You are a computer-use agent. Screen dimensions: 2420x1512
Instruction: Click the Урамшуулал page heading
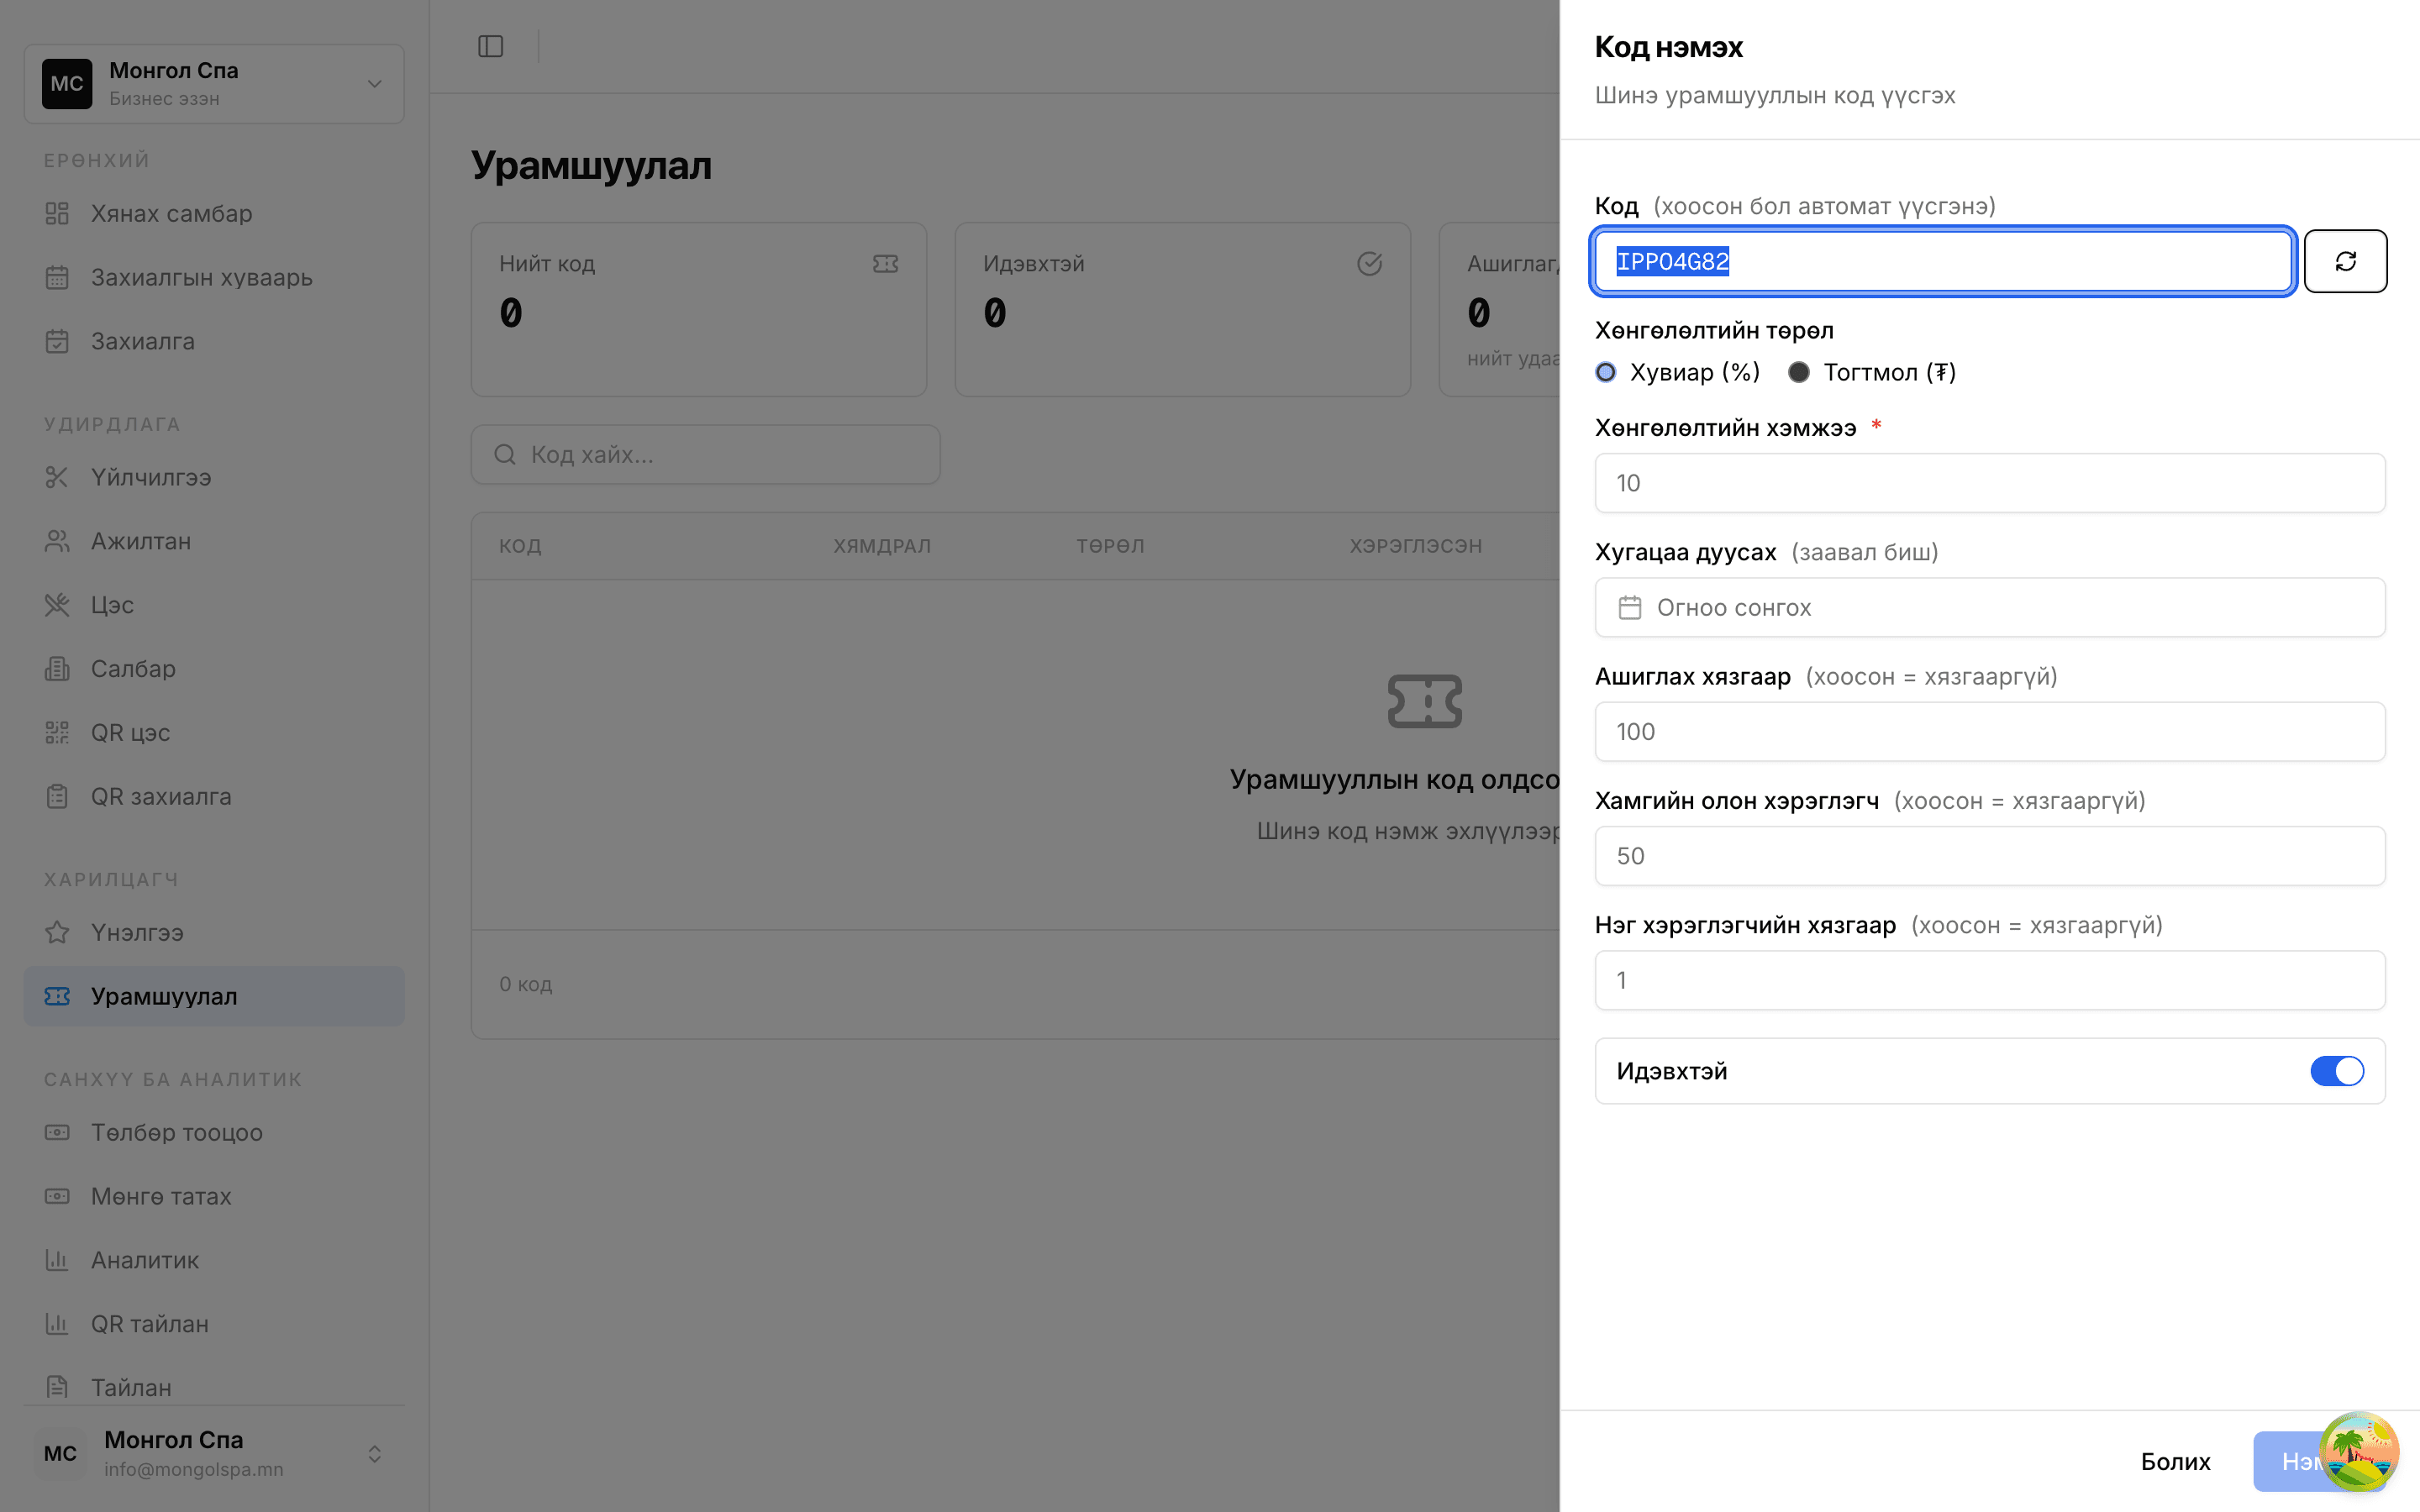click(591, 165)
